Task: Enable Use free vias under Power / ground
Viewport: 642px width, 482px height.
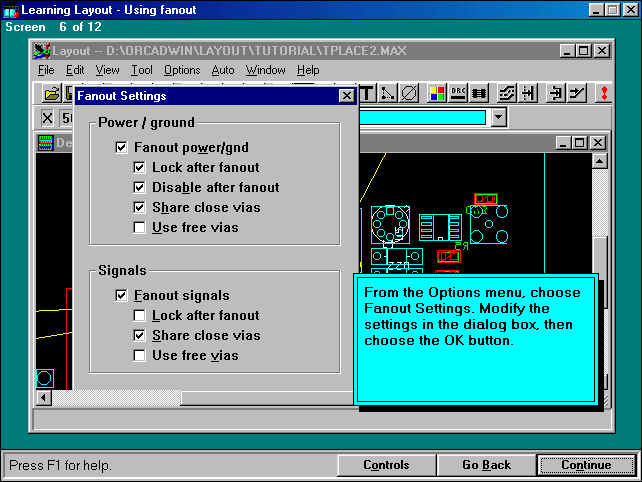Action: tap(141, 227)
